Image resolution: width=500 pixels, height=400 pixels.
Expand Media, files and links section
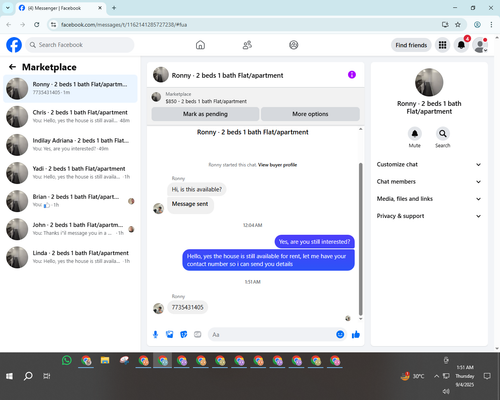tap(429, 199)
